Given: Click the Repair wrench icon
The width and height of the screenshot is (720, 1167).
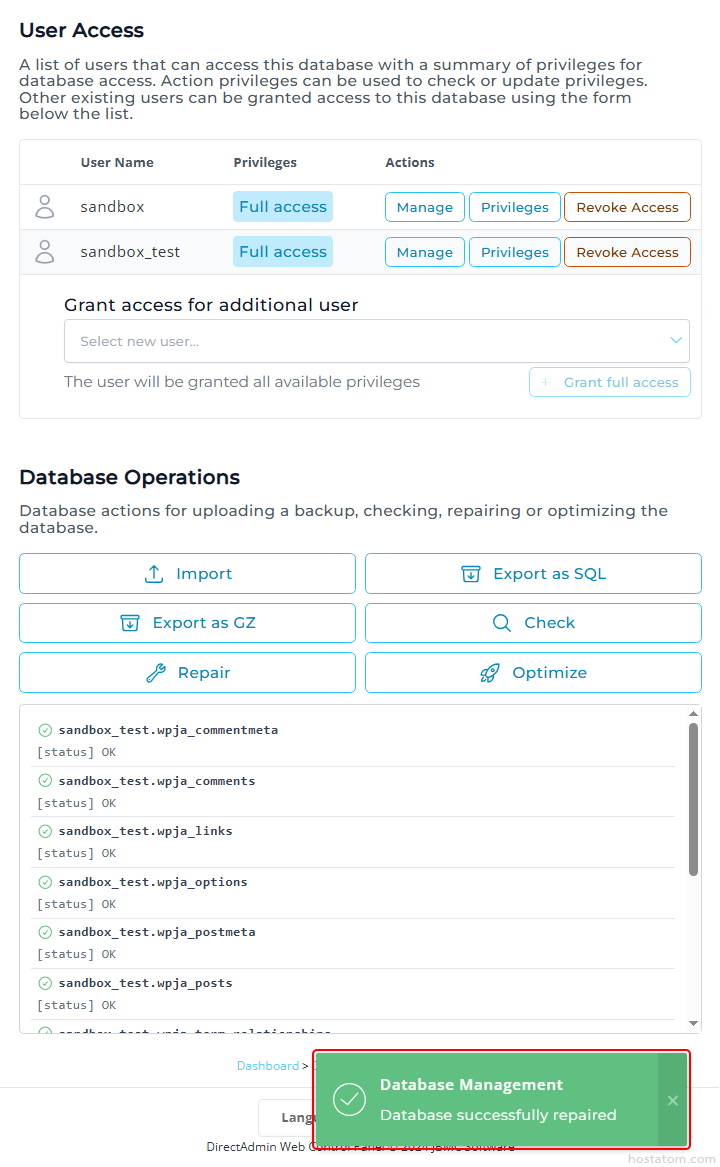Looking at the screenshot, I should tap(156, 673).
